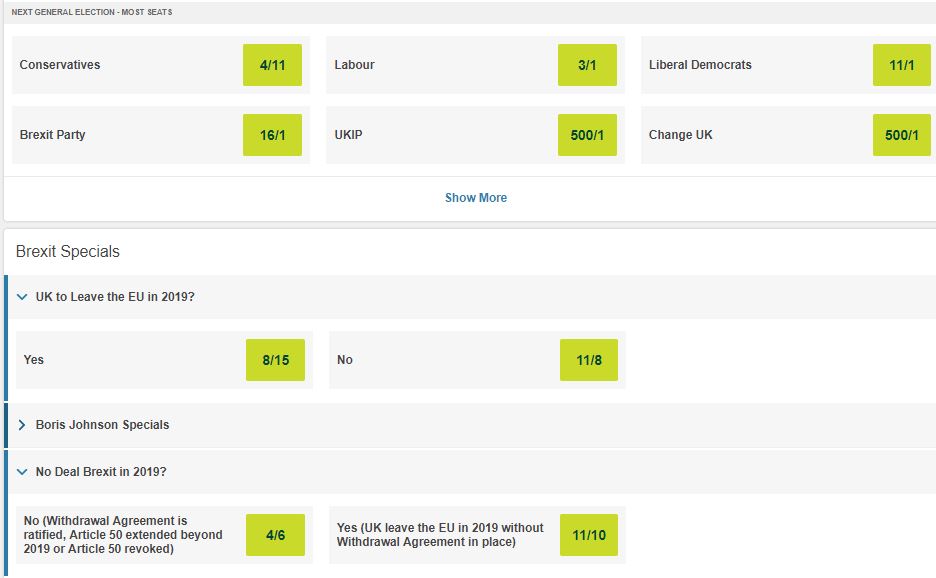
Task: Click the No Deal Brexit in 2019 heading text
Action: [101, 472]
